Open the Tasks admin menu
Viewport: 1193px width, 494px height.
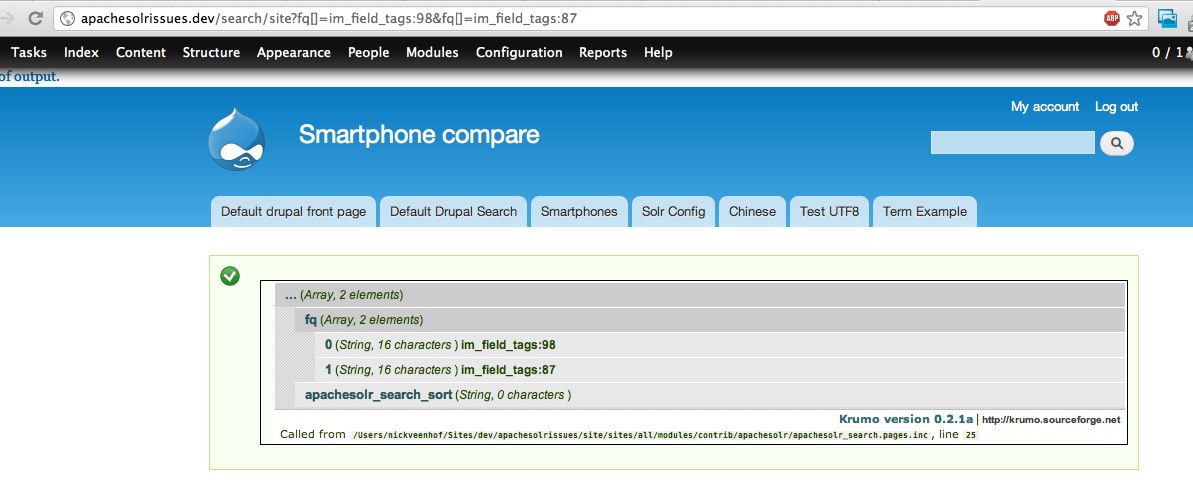[x=29, y=53]
